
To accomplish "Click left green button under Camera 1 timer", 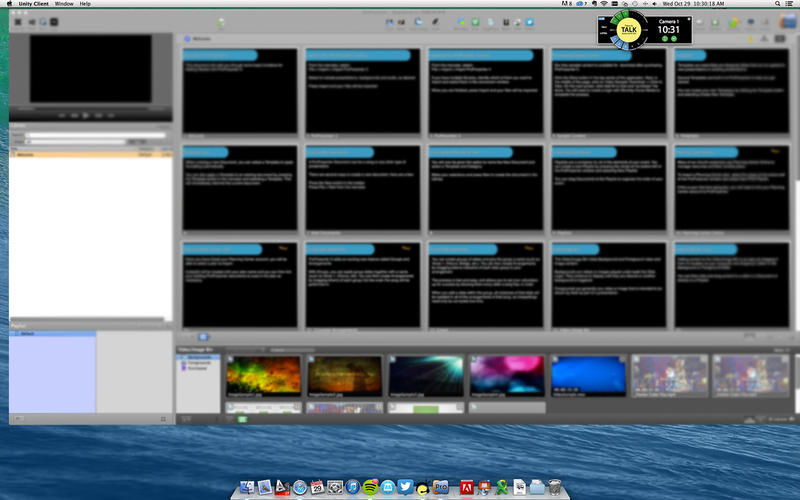I will pos(666,38).
